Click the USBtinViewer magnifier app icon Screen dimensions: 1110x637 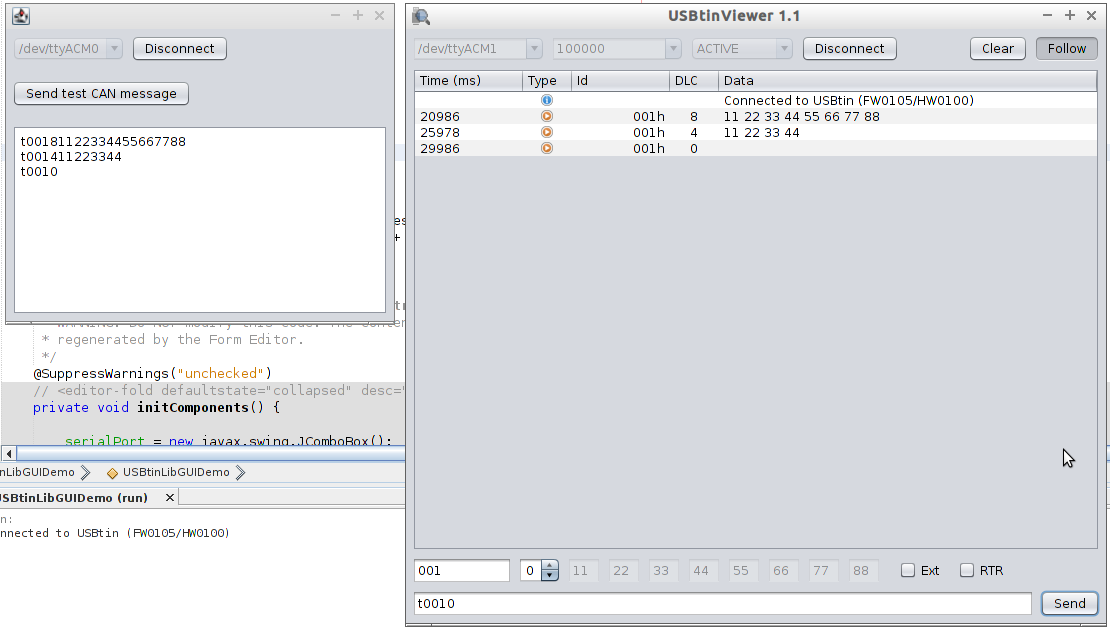point(421,16)
